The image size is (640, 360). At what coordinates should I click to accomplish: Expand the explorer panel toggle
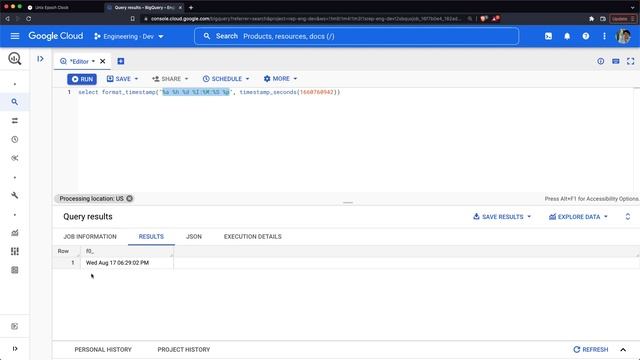(40, 59)
